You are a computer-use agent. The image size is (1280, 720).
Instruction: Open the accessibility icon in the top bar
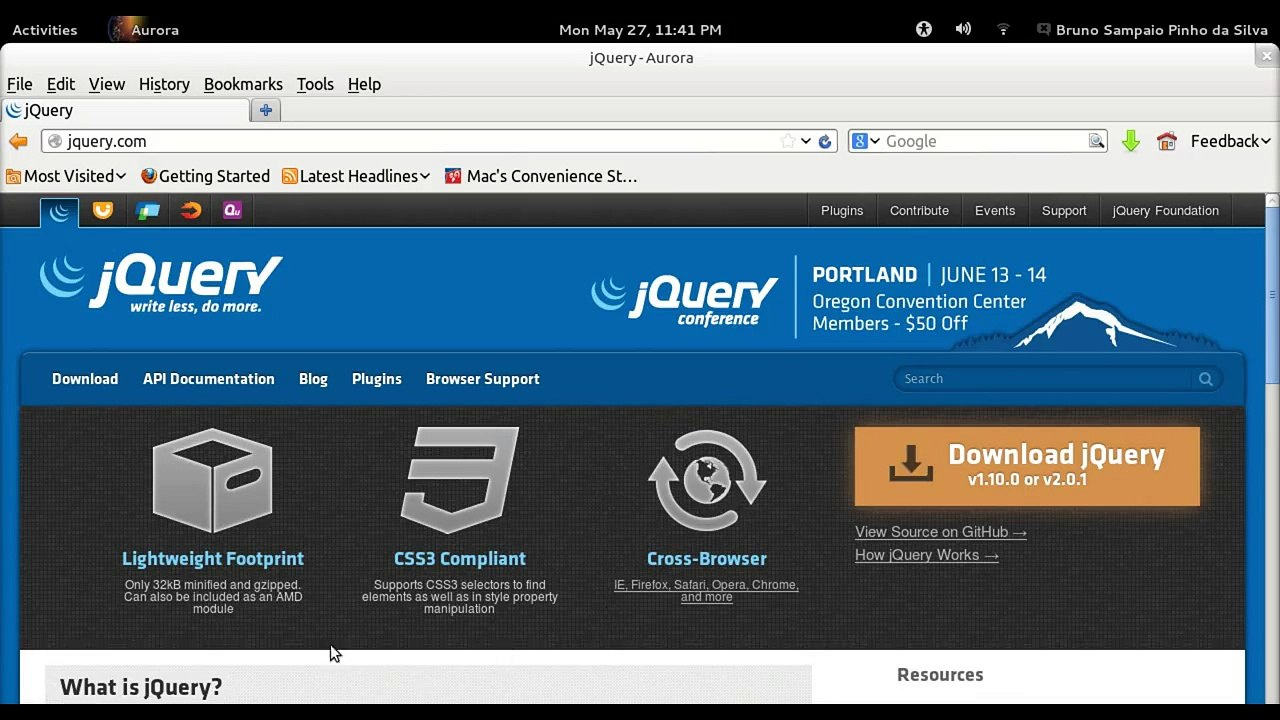pos(924,30)
